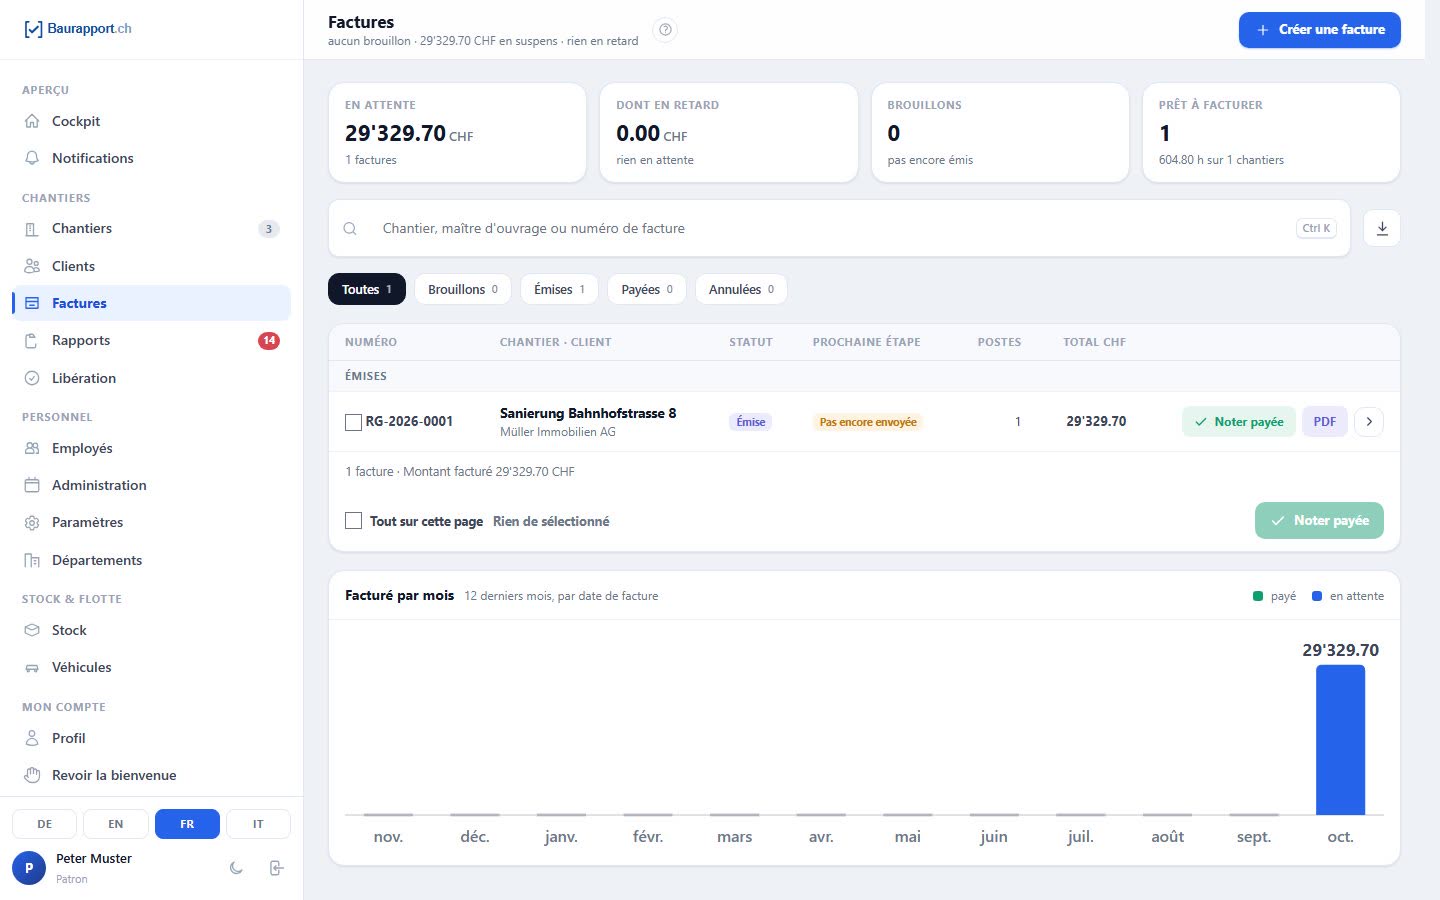1440x900 pixels.
Task: Open Notifications in the sidebar
Action: pyautogui.click(x=151, y=158)
